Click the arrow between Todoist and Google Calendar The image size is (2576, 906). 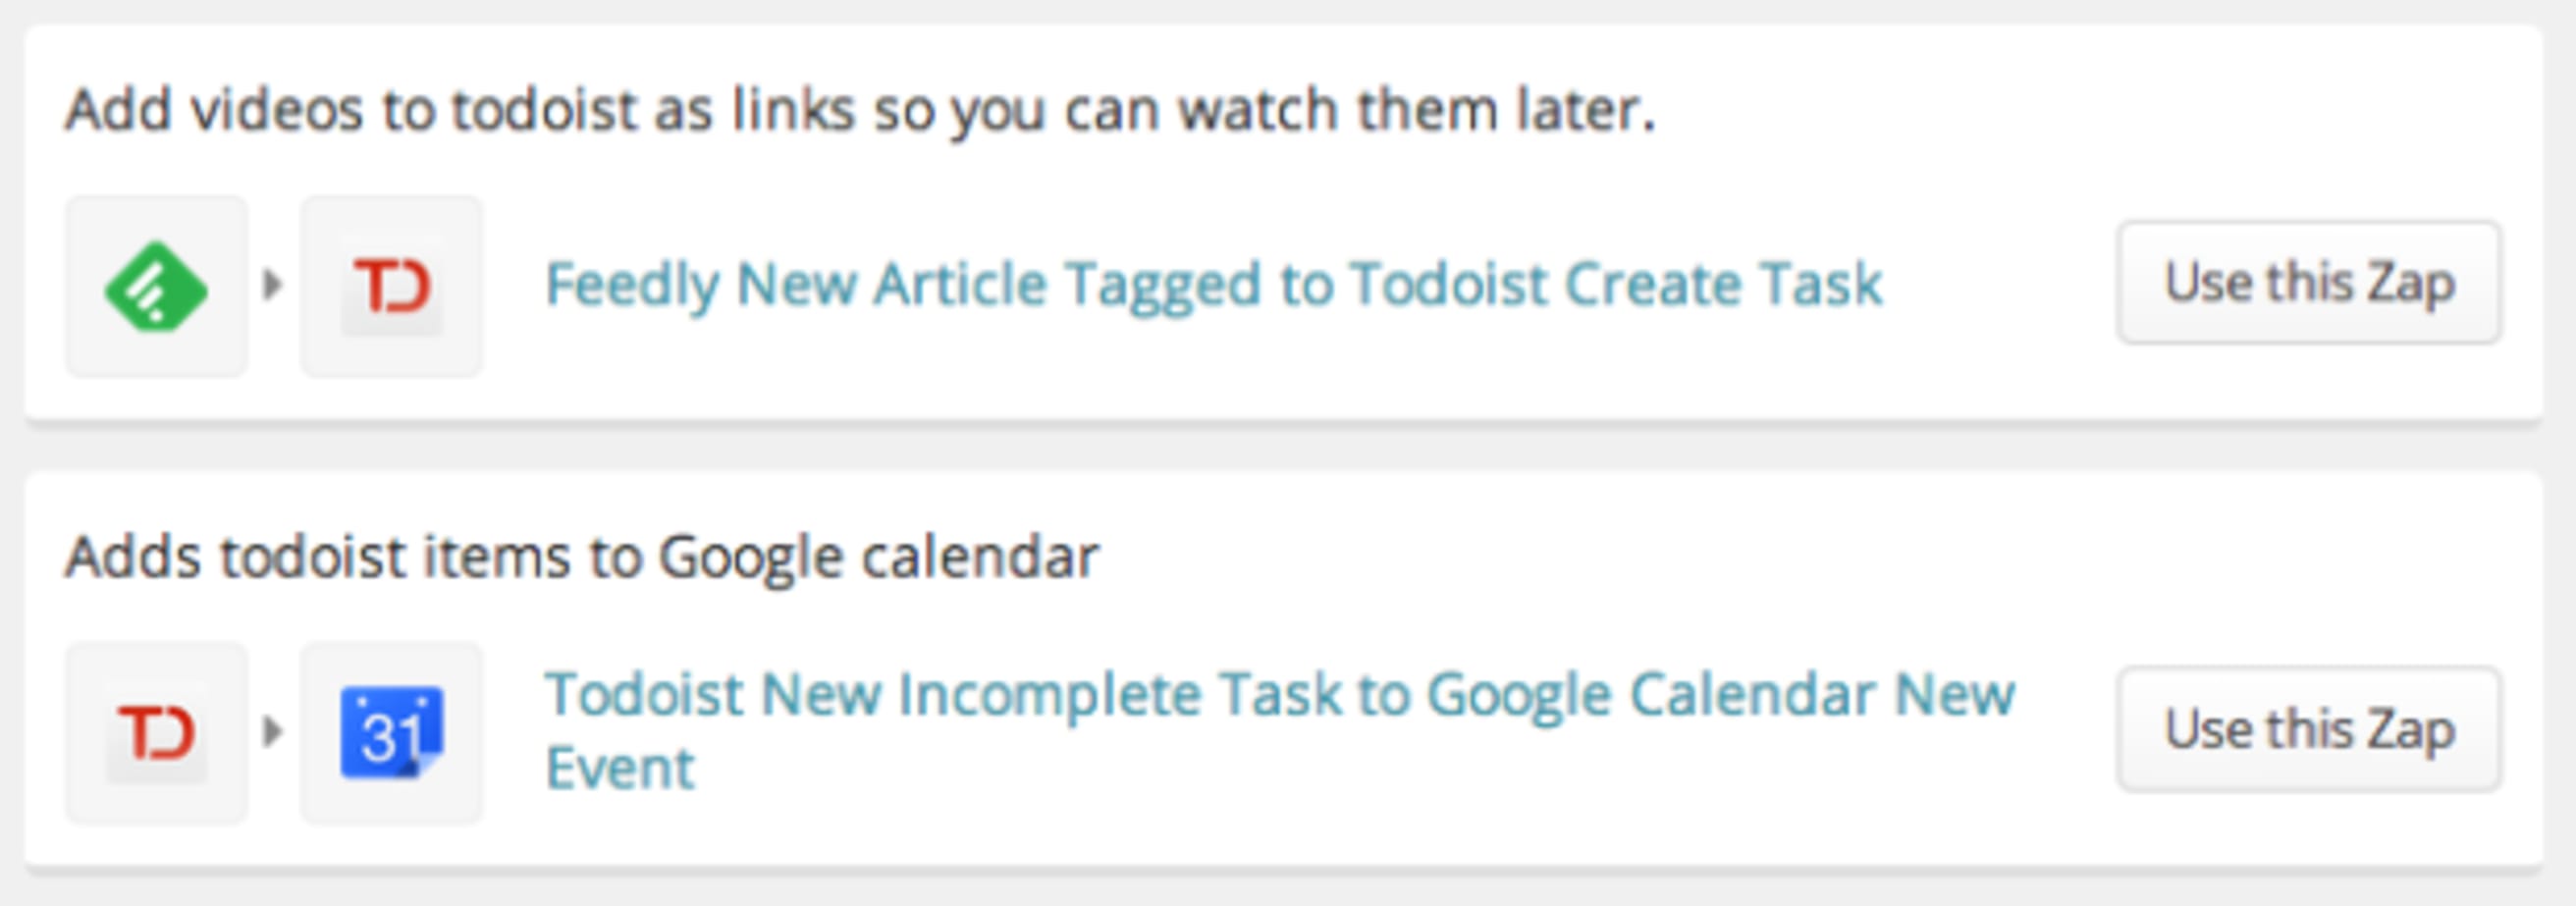(272, 729)
